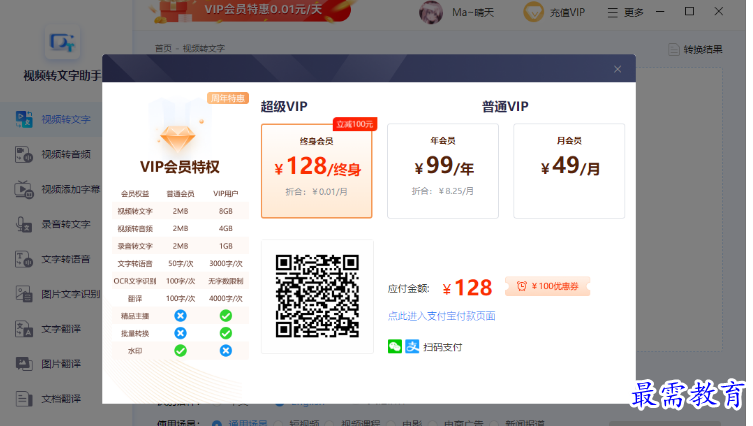Image resolution: width=753 pixels, height=426 pixels.
Task: Click the 视频添加字幕 sidebar icon
Action: [24, 189]
